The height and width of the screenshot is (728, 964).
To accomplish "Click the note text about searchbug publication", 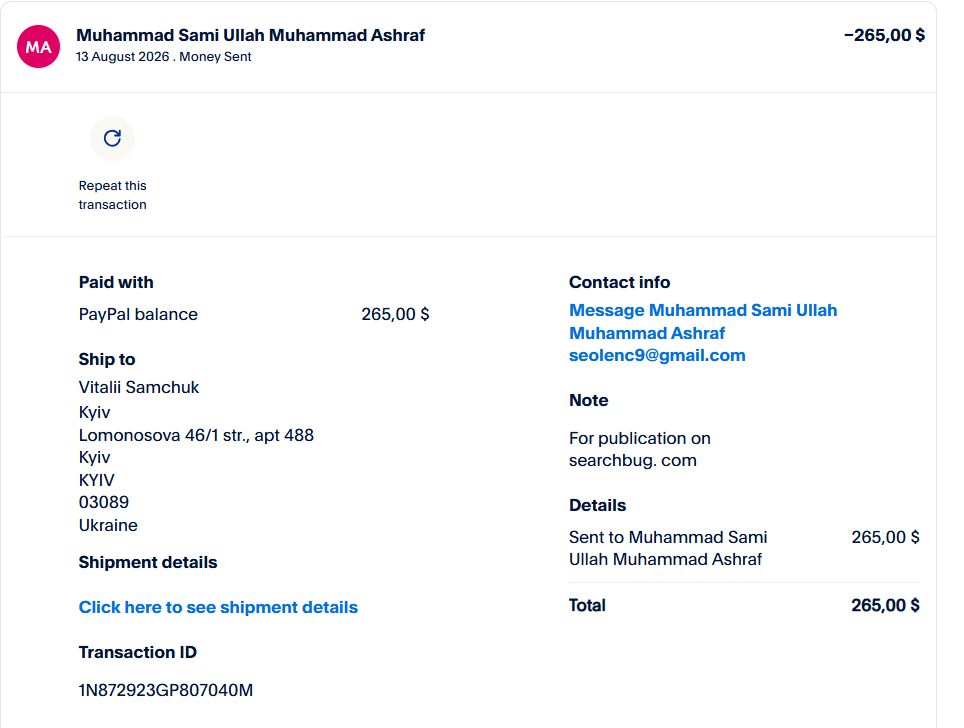I will coord(639,449).
